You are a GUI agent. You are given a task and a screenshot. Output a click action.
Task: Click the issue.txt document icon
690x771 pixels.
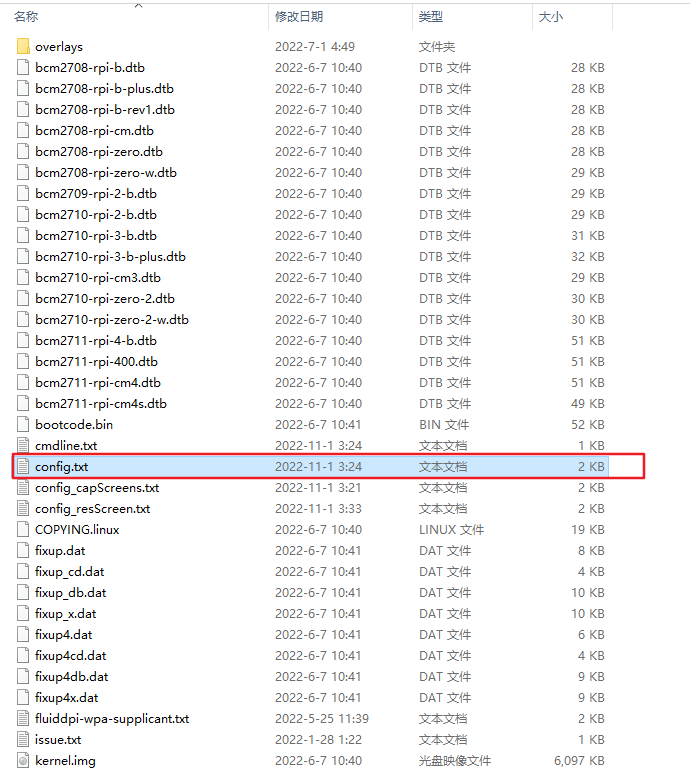pos(23,740)
